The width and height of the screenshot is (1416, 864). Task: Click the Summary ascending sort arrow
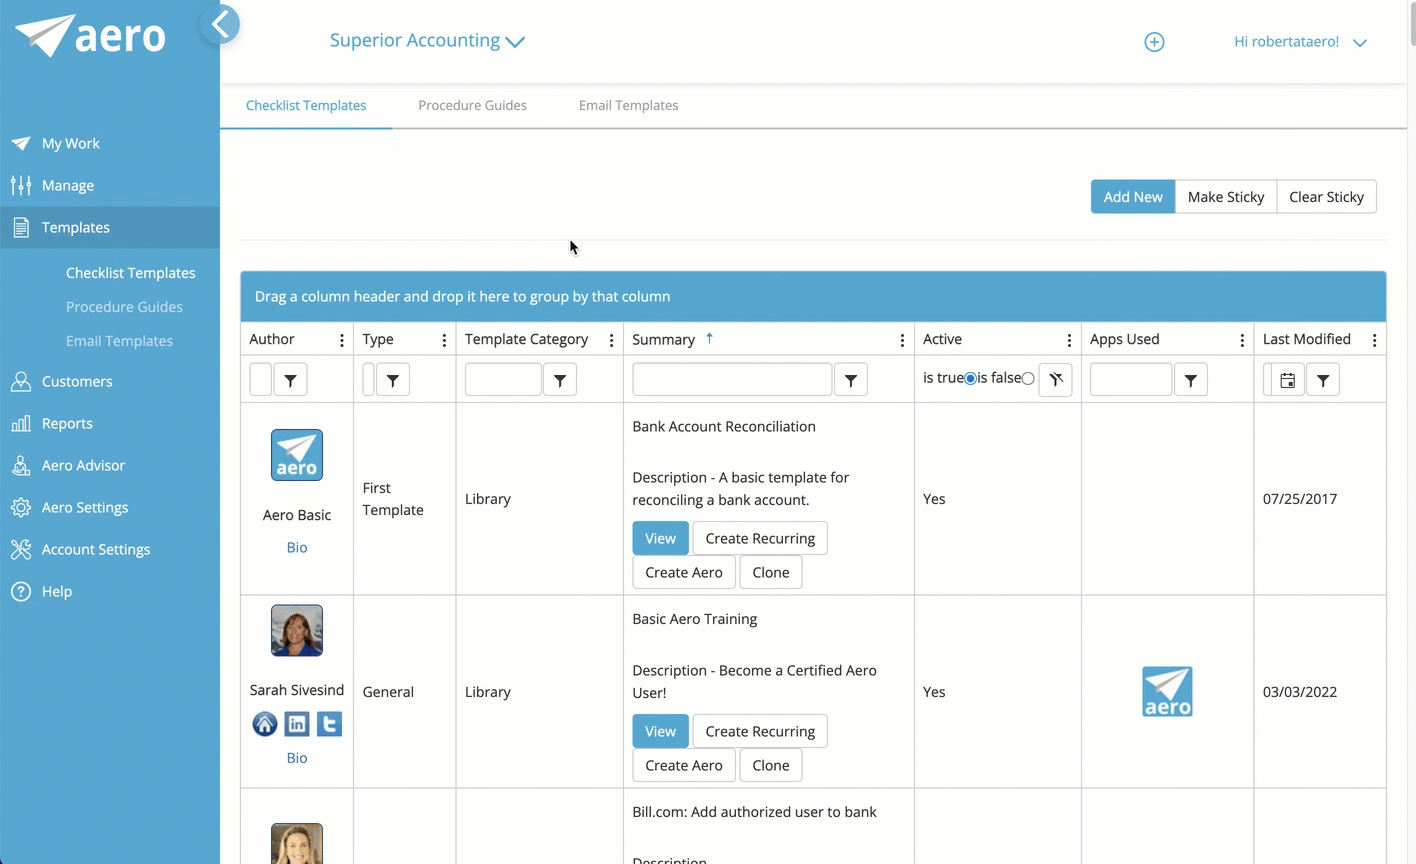(709, 339)
